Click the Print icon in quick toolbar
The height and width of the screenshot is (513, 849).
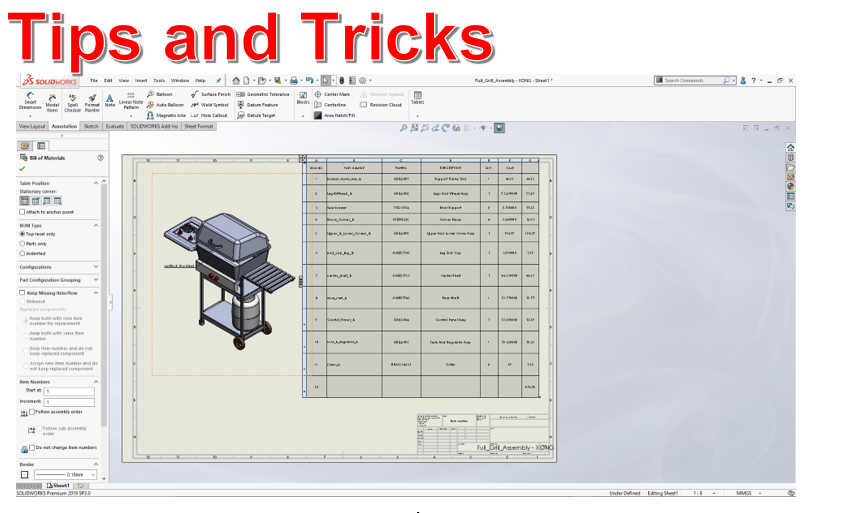293,81
